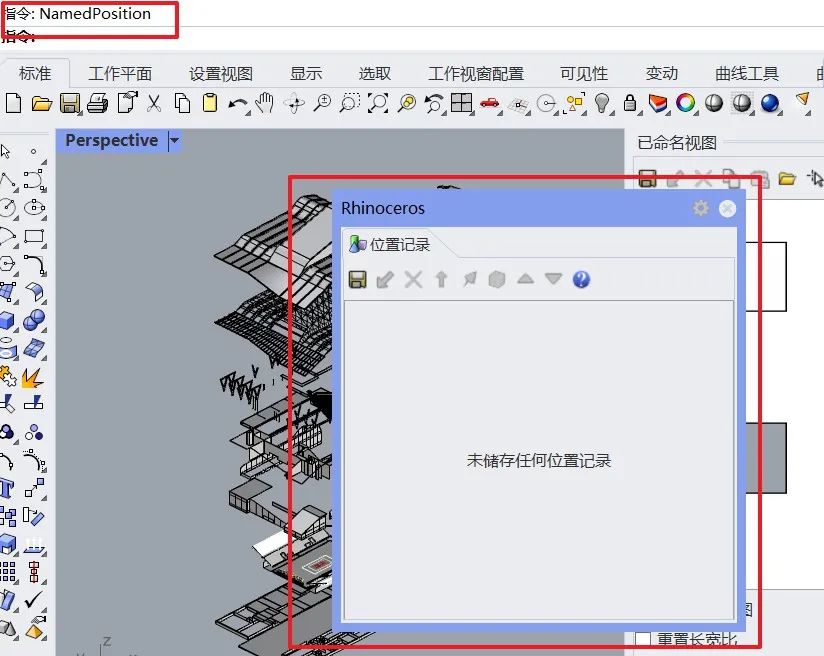Close the Rhinoceros dialog
This screenshot has width=824, height=656.
coord(727,209)
